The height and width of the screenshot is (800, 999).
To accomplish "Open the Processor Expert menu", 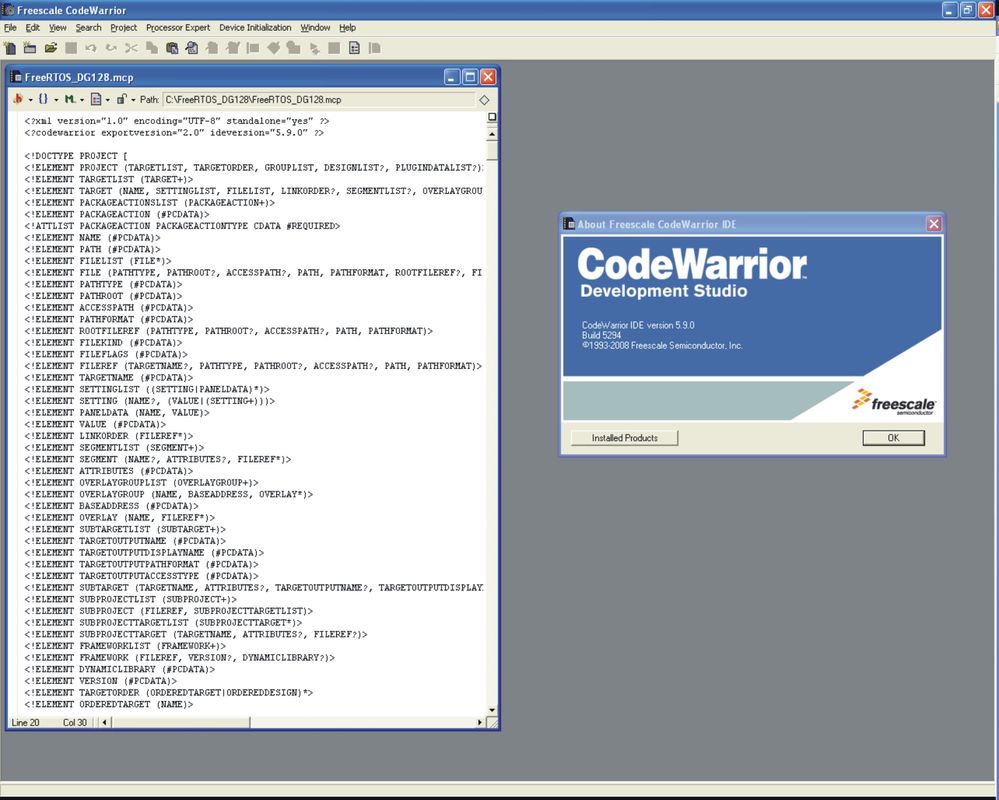I will coord(178,27).
